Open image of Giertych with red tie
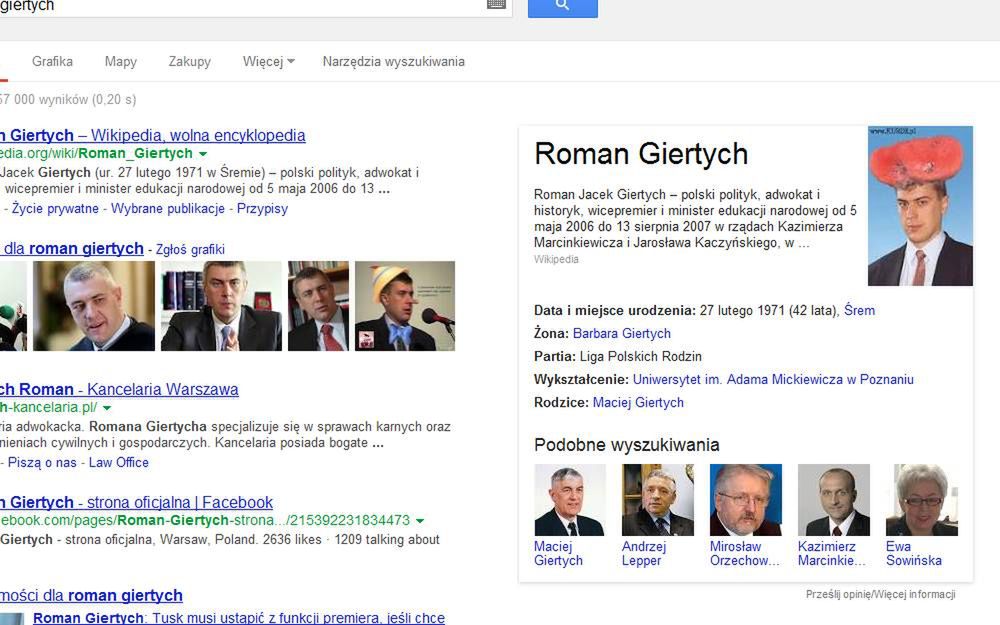 [318, 306]
